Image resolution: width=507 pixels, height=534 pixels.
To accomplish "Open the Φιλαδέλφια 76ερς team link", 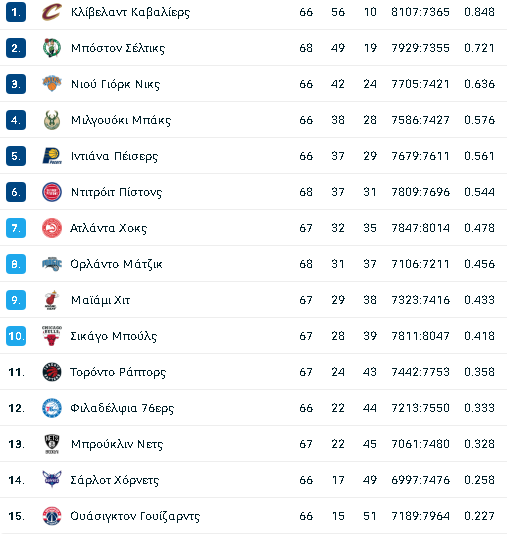I will point(122,408).
